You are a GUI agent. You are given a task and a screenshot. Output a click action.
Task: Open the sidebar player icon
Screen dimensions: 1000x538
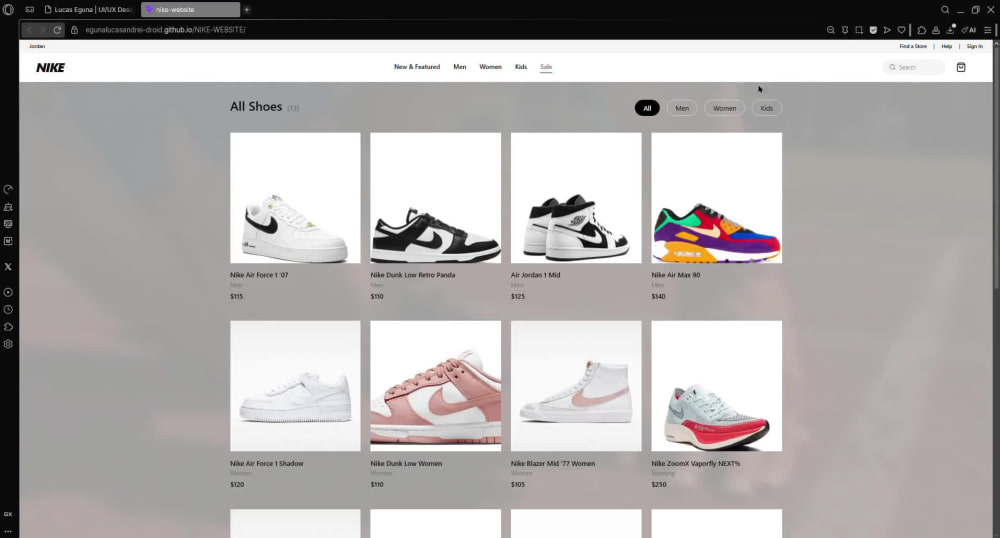(8, 293)
